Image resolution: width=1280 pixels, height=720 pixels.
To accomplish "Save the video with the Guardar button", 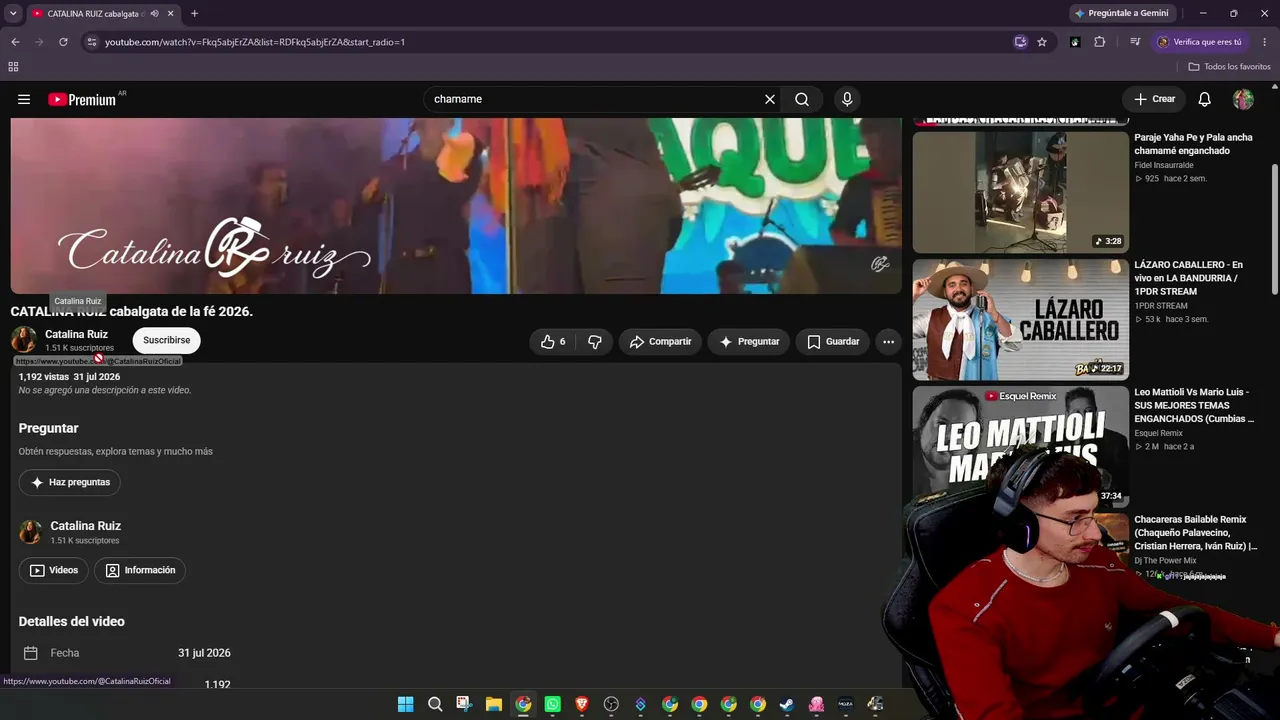I will 833,342.
